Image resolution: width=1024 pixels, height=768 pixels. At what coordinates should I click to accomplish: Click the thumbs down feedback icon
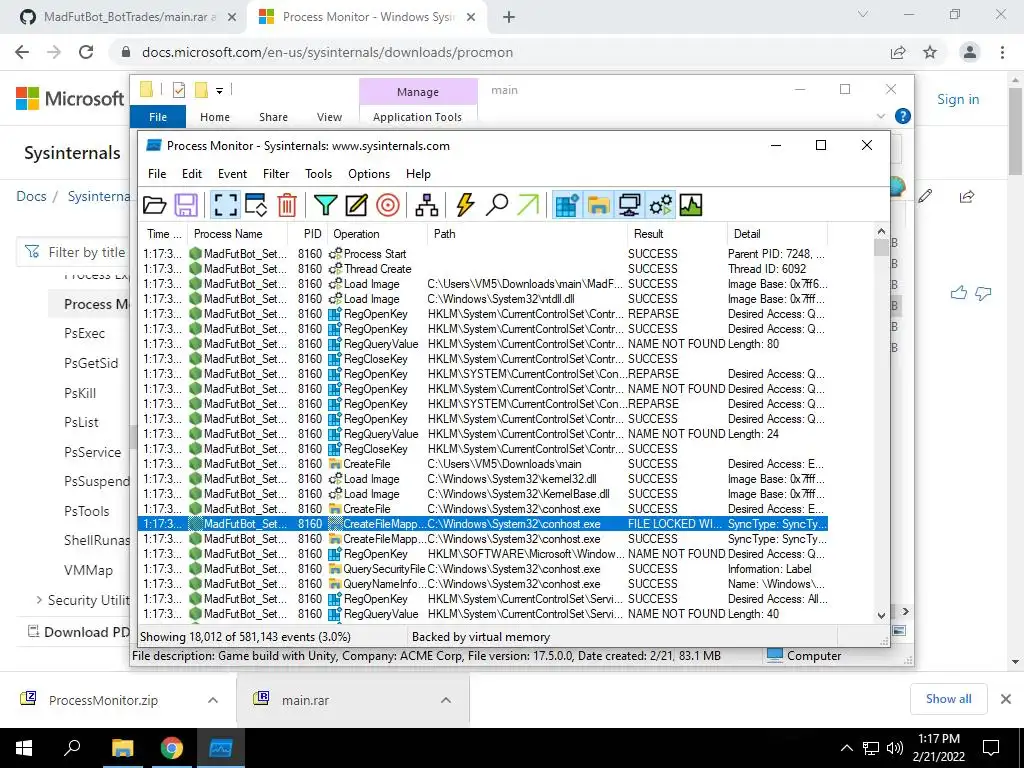pos(983,294)
